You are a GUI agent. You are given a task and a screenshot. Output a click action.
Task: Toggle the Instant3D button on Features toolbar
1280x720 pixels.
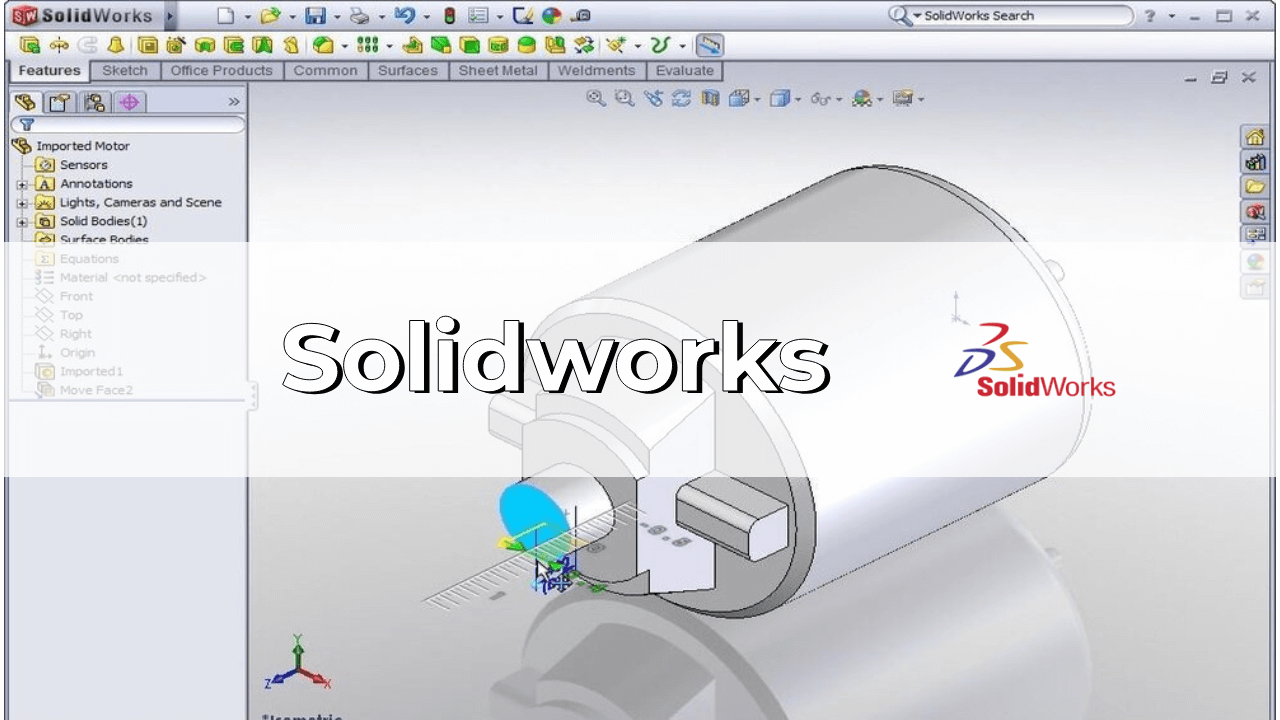[709, 45]
